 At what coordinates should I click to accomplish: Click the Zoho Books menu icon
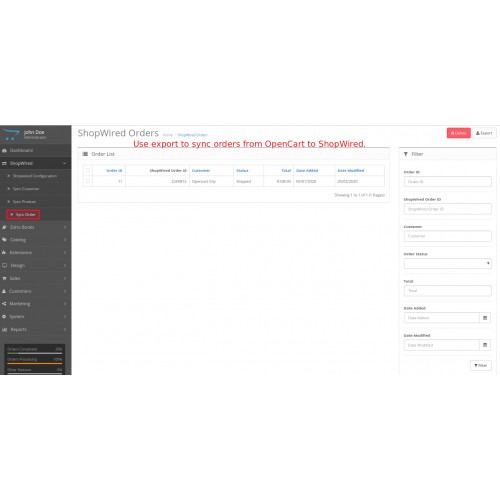[x=4, y=227]
